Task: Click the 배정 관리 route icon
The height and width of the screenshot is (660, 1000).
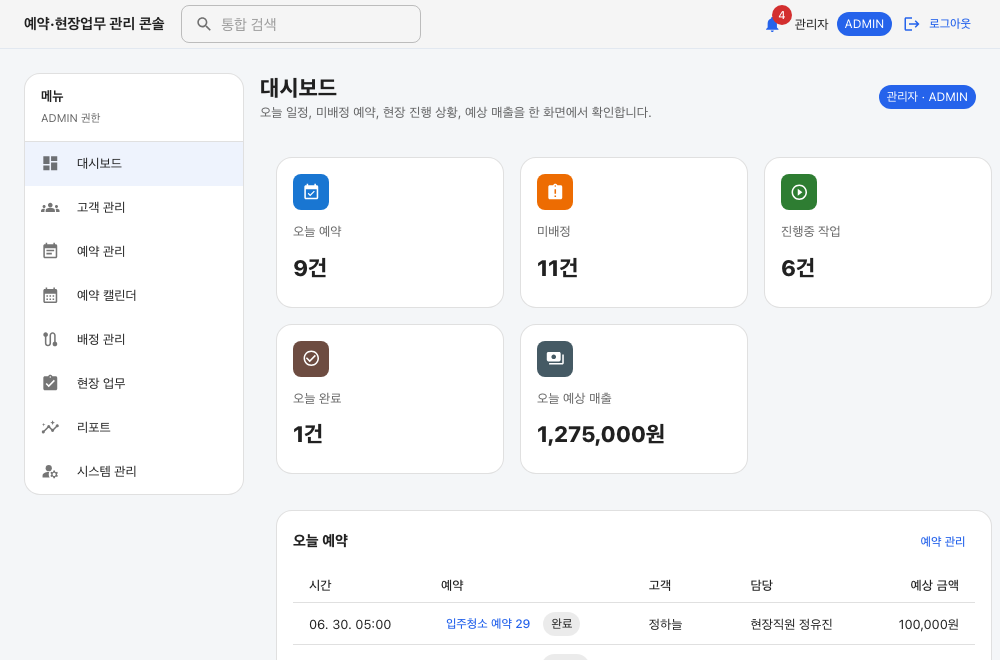Action: [50, 339]
